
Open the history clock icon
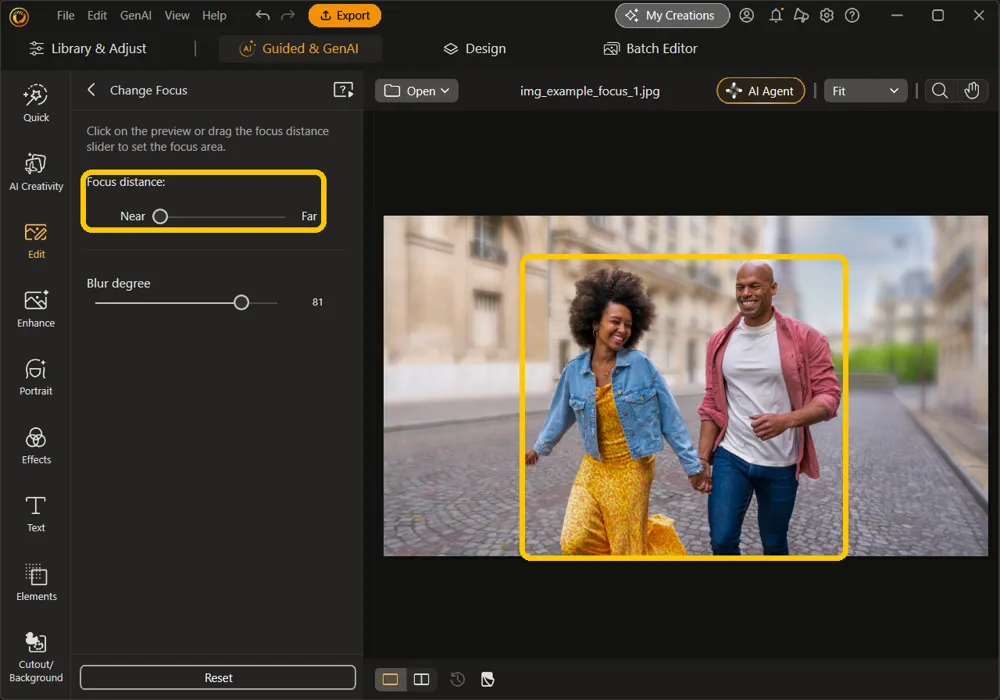[457, 679]
